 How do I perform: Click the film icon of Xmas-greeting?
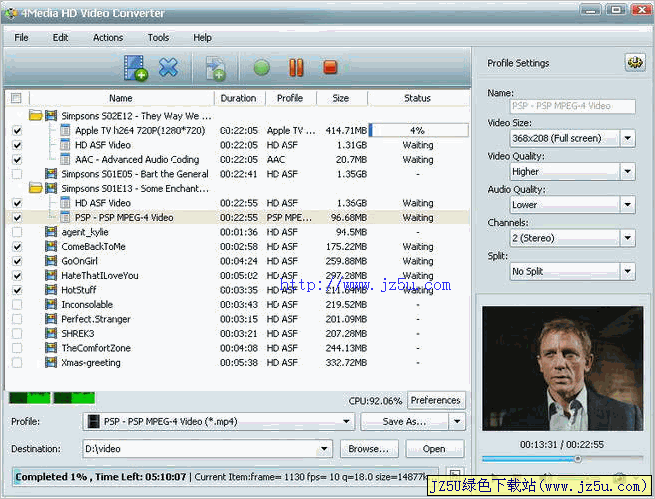(x=51, y=362)
